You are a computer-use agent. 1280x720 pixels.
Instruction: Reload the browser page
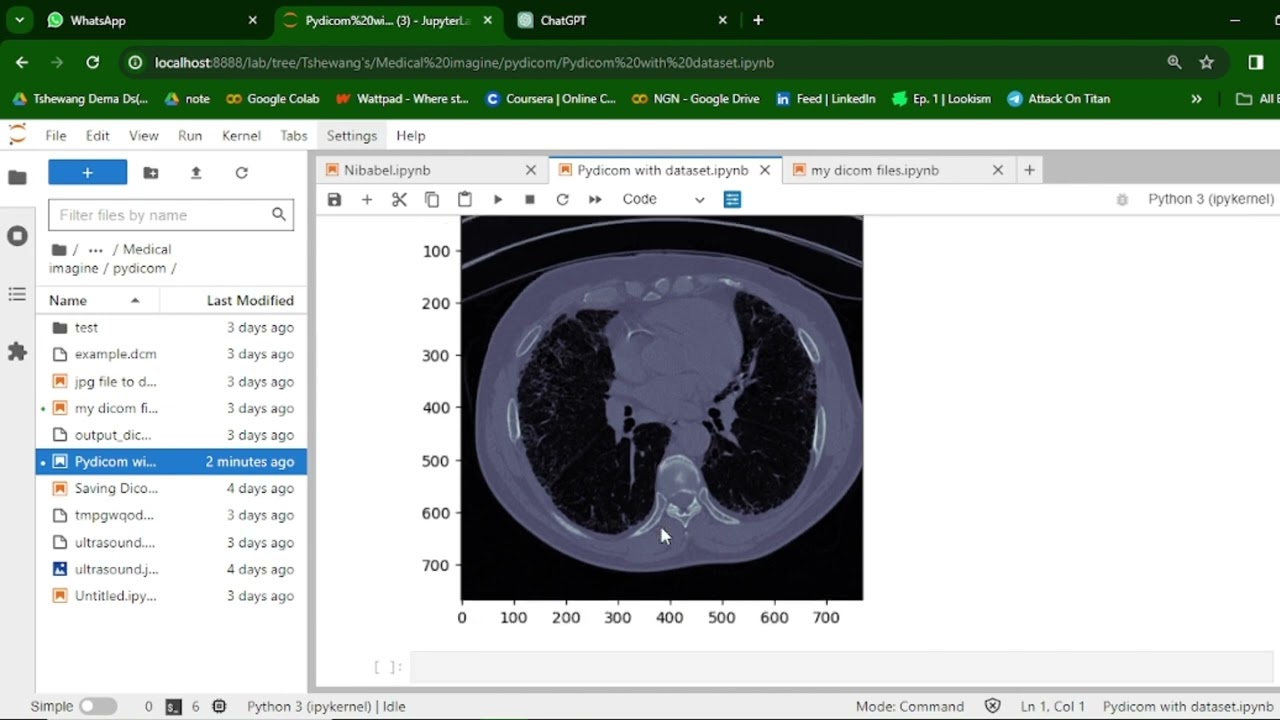click(92, 62)
